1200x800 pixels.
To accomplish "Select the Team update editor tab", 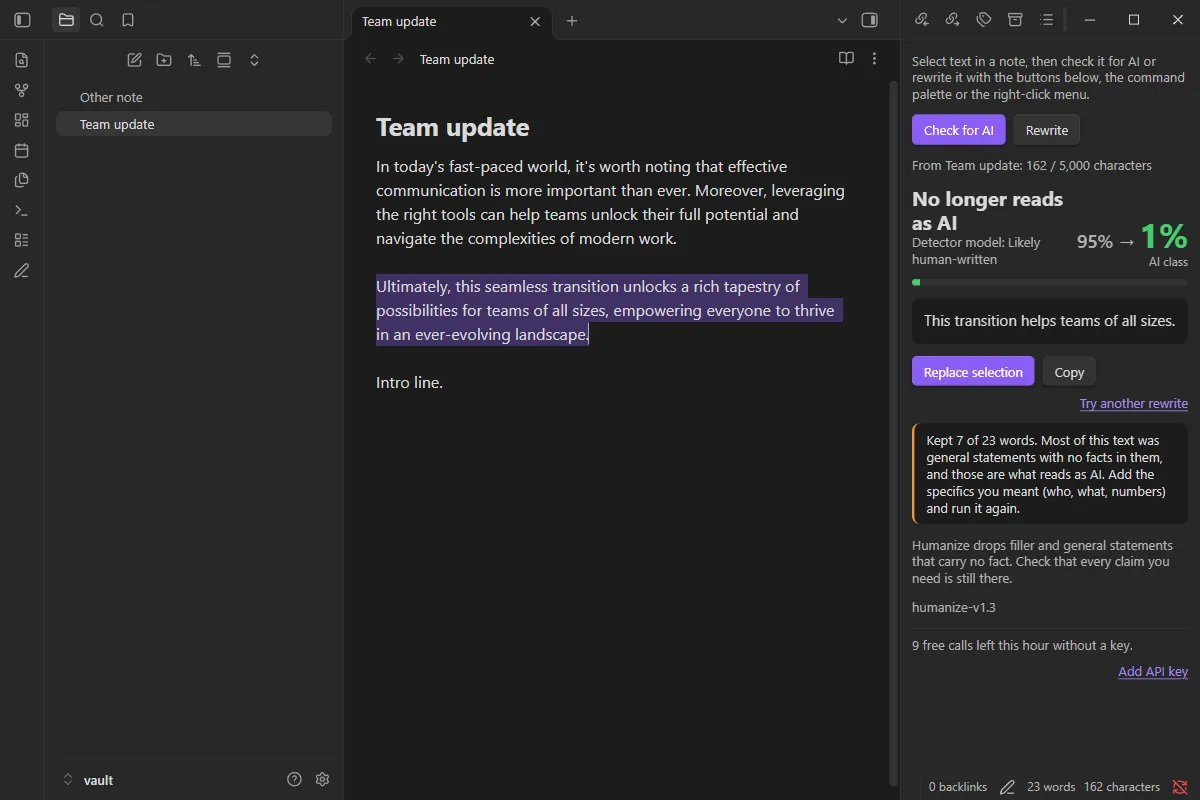I will click(450, 21).
